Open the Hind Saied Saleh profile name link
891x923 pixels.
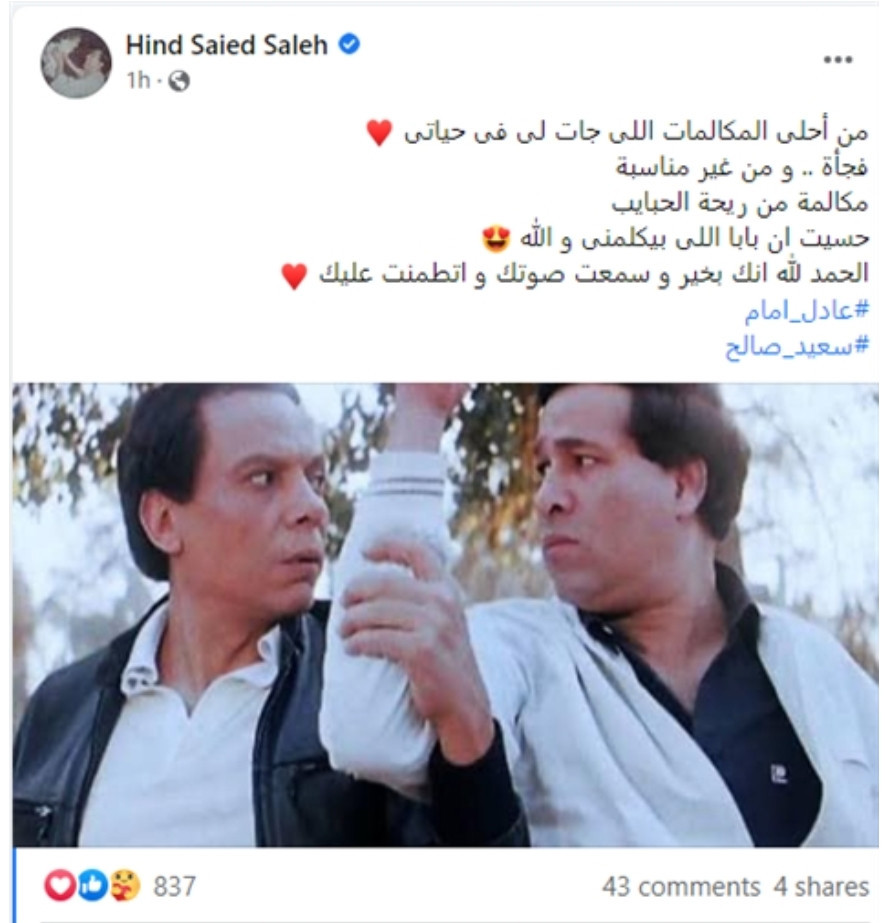(x=227, y=45)
